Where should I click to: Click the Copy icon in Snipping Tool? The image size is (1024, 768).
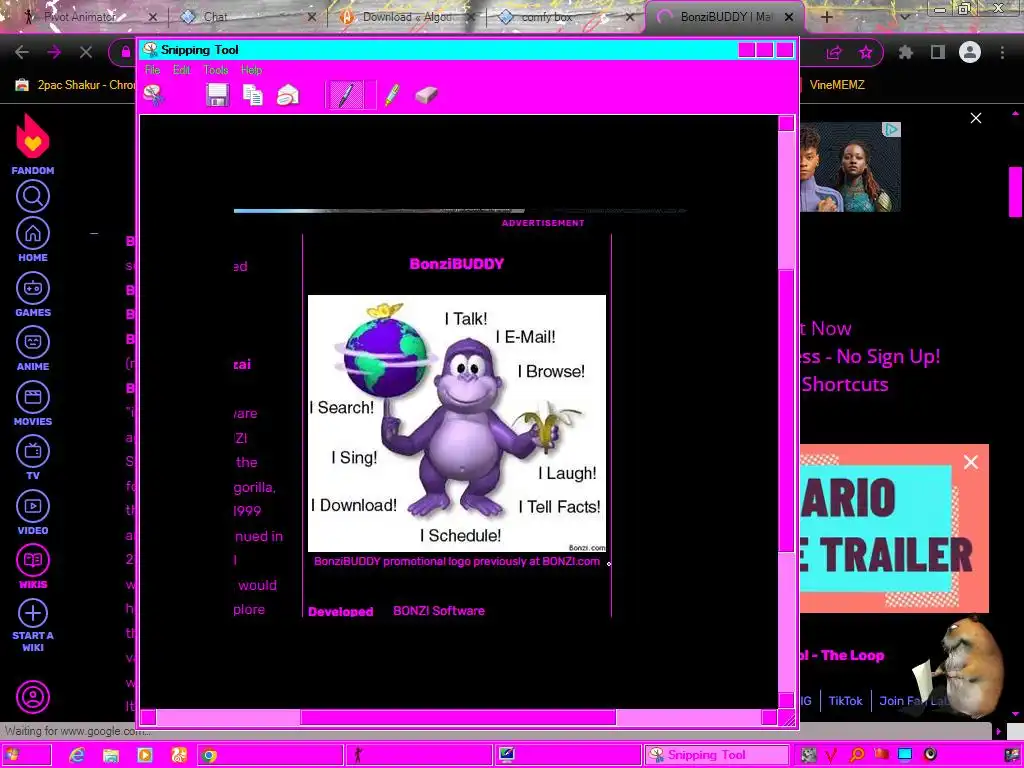coord(253,95)
